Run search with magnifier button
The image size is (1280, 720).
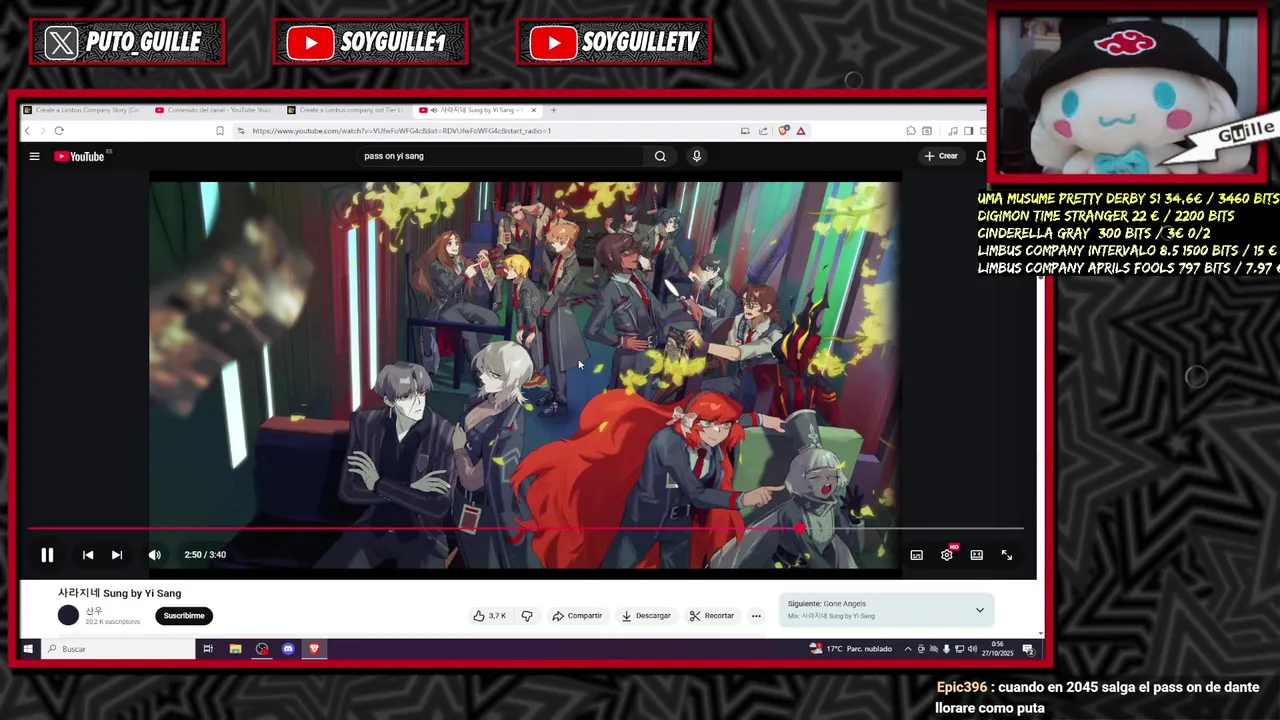click(x=660, y=156)
